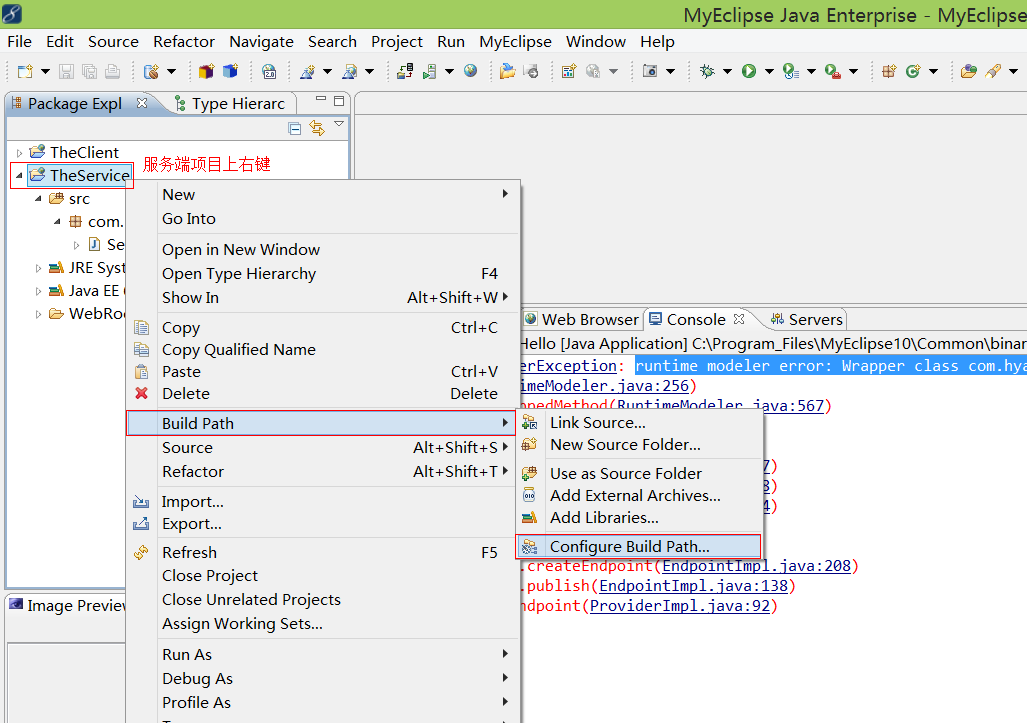
Task: Click the Debug bug toolbar icon
Action: pyautogui.click(x=707, y=71)
